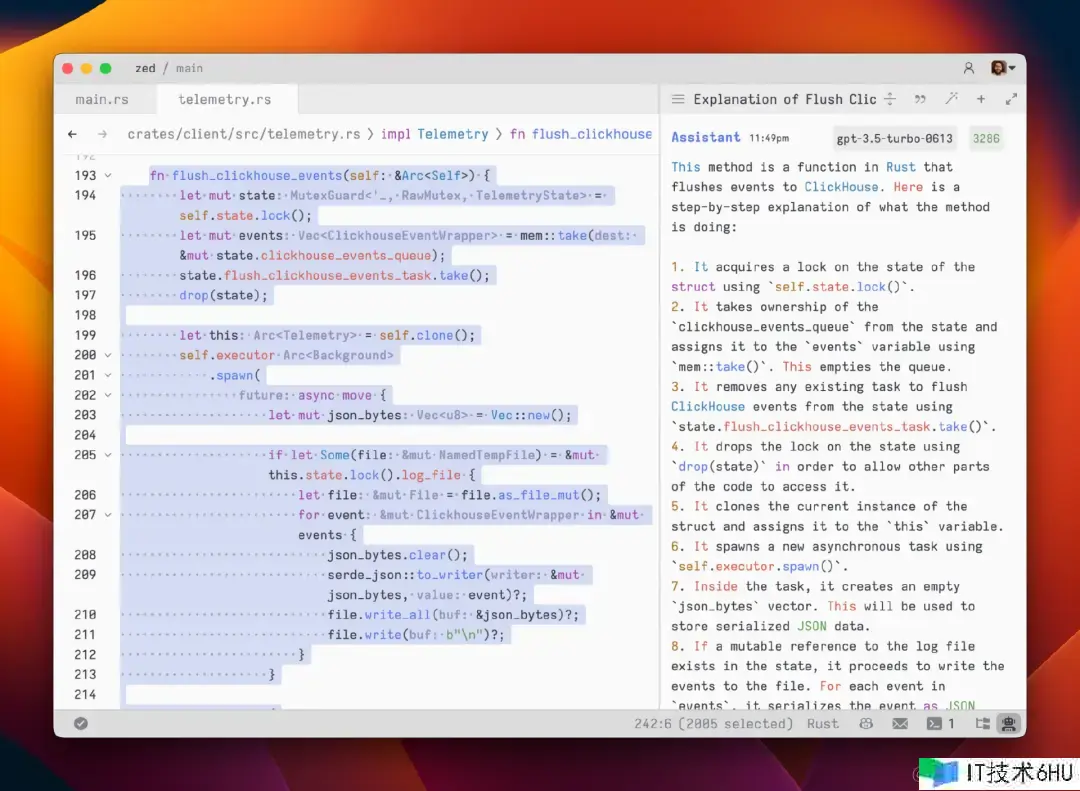Screen dimensions: 1080x791
Task: Click the yellow macOS minimize window button
Action: click(x=86, y=68)
